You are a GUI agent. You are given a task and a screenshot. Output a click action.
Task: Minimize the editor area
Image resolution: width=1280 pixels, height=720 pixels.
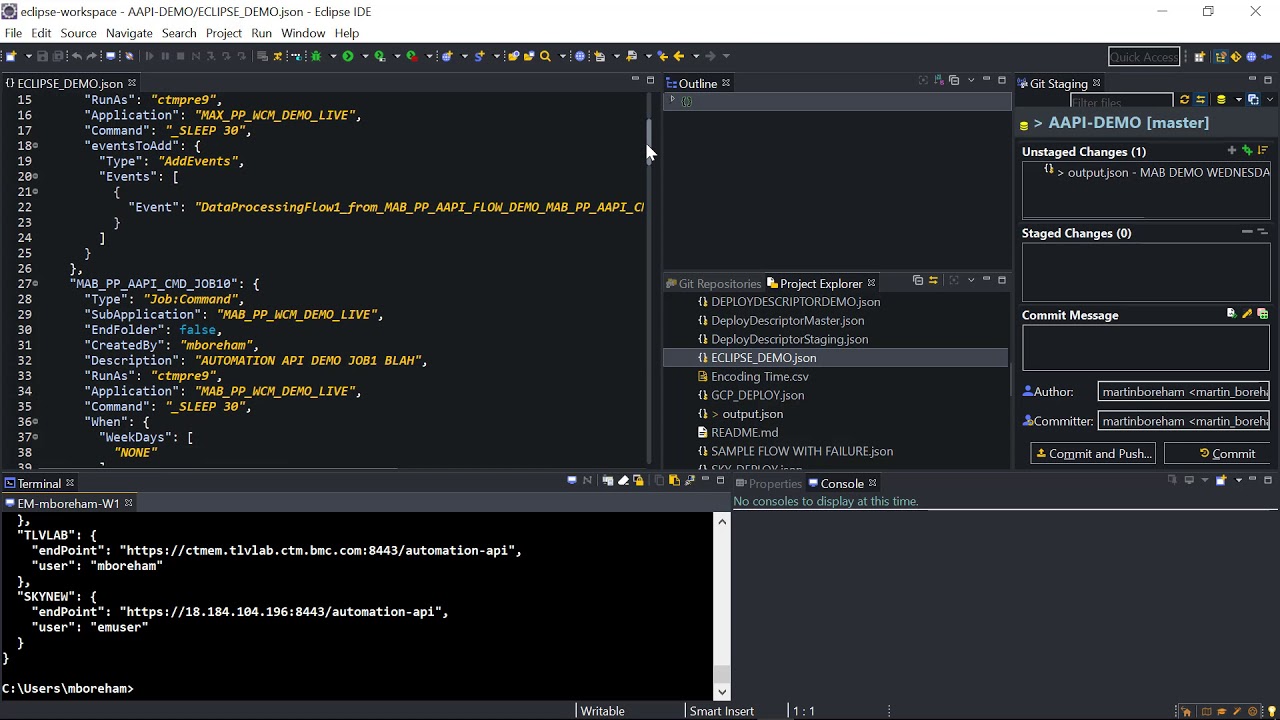tap(634, 80)
